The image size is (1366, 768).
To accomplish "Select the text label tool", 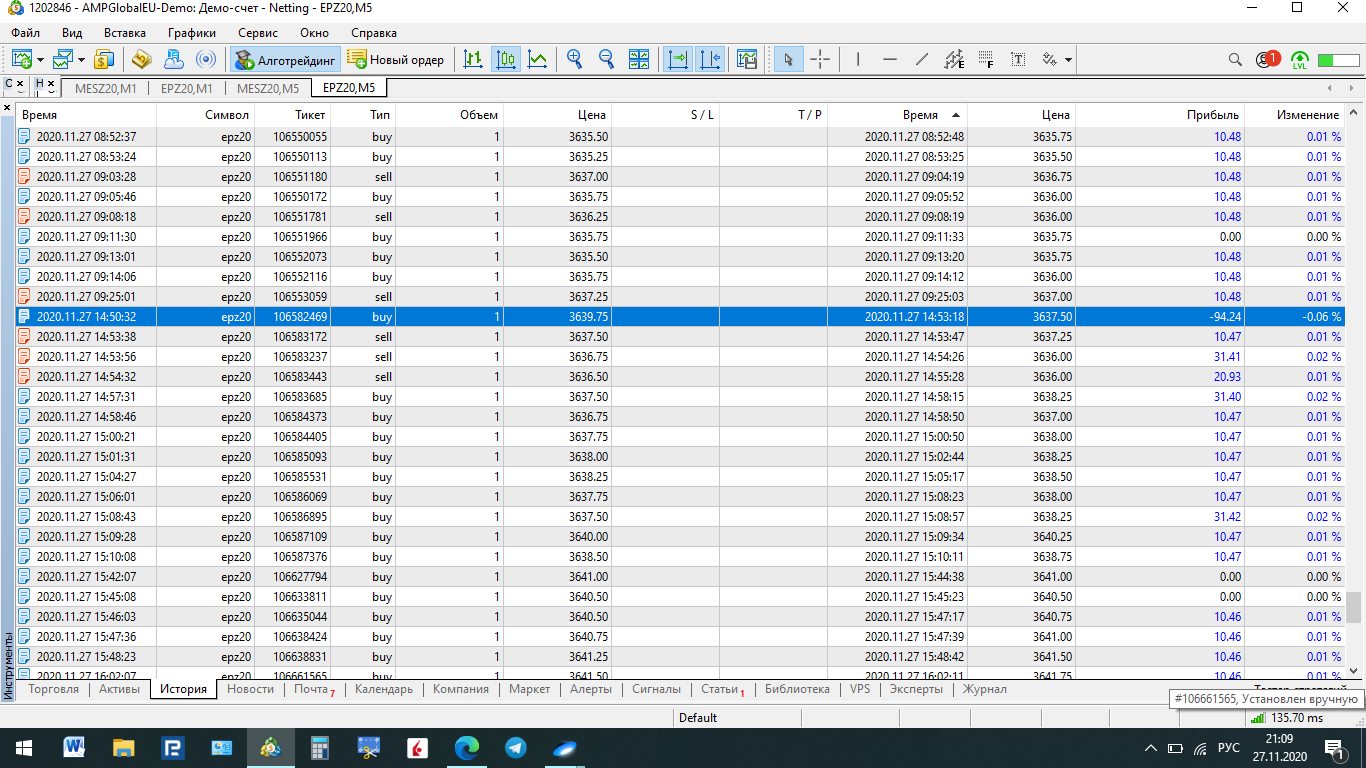I will point(1018,59).
